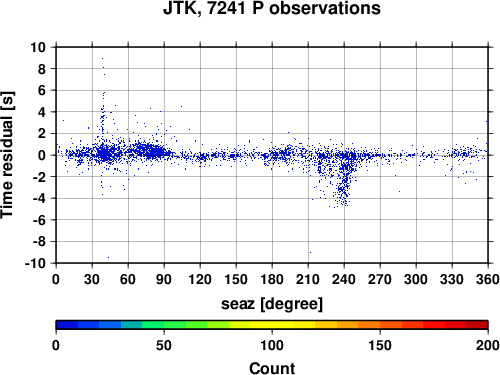
Task: Click the dark red end of the colorbar
Action: (x=477, y=325)
